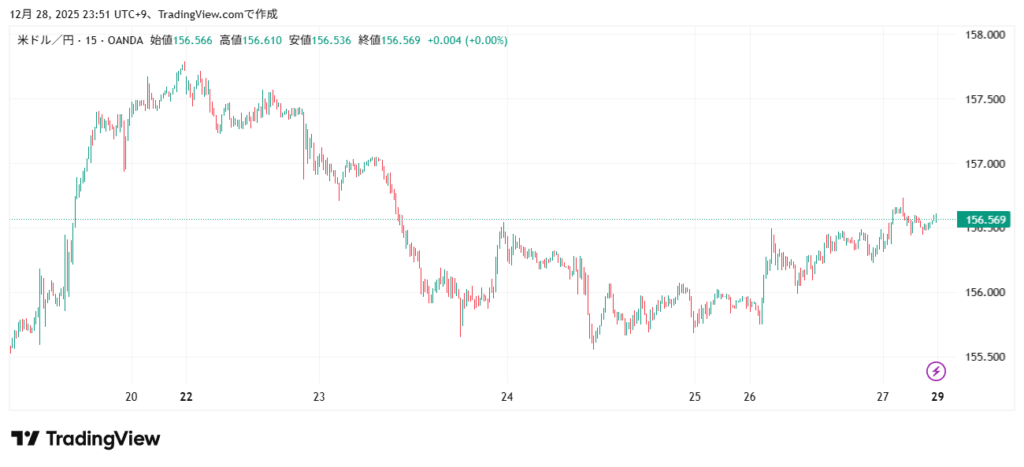Screen dimensions: 1024x467
Task: Click the 155.500 price axis label
Action: pyautogui.click(x=982, y=357)
